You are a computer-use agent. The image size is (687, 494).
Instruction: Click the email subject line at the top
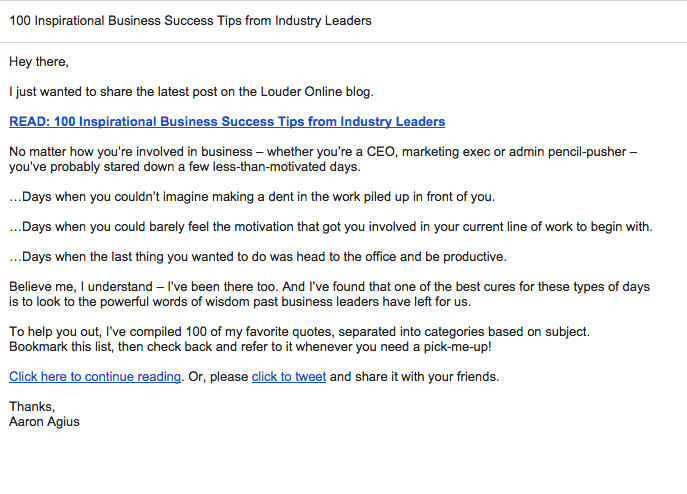(190, 21)
